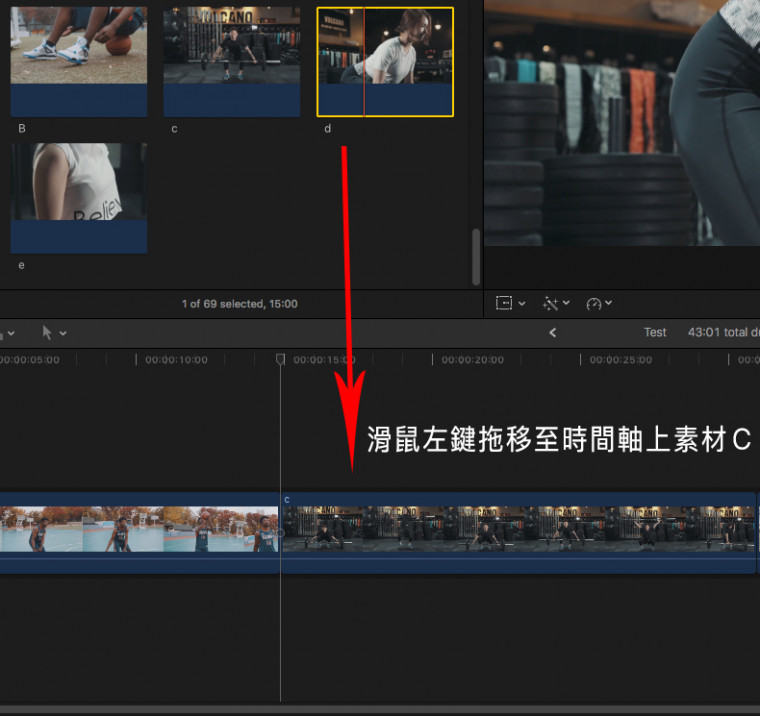Click the playhead marker on the ruler
760x716 pixels.
(x=280, y=359)
